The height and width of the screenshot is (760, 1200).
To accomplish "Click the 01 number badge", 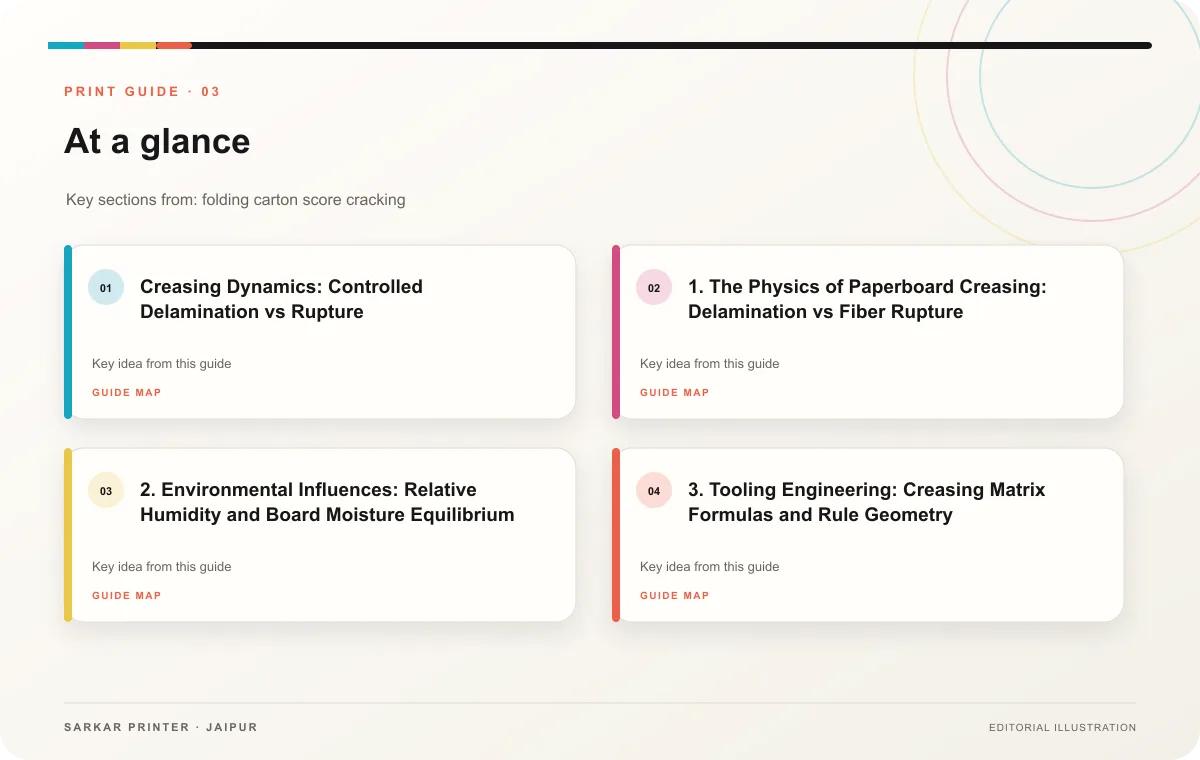I will (x=106, y=288).
